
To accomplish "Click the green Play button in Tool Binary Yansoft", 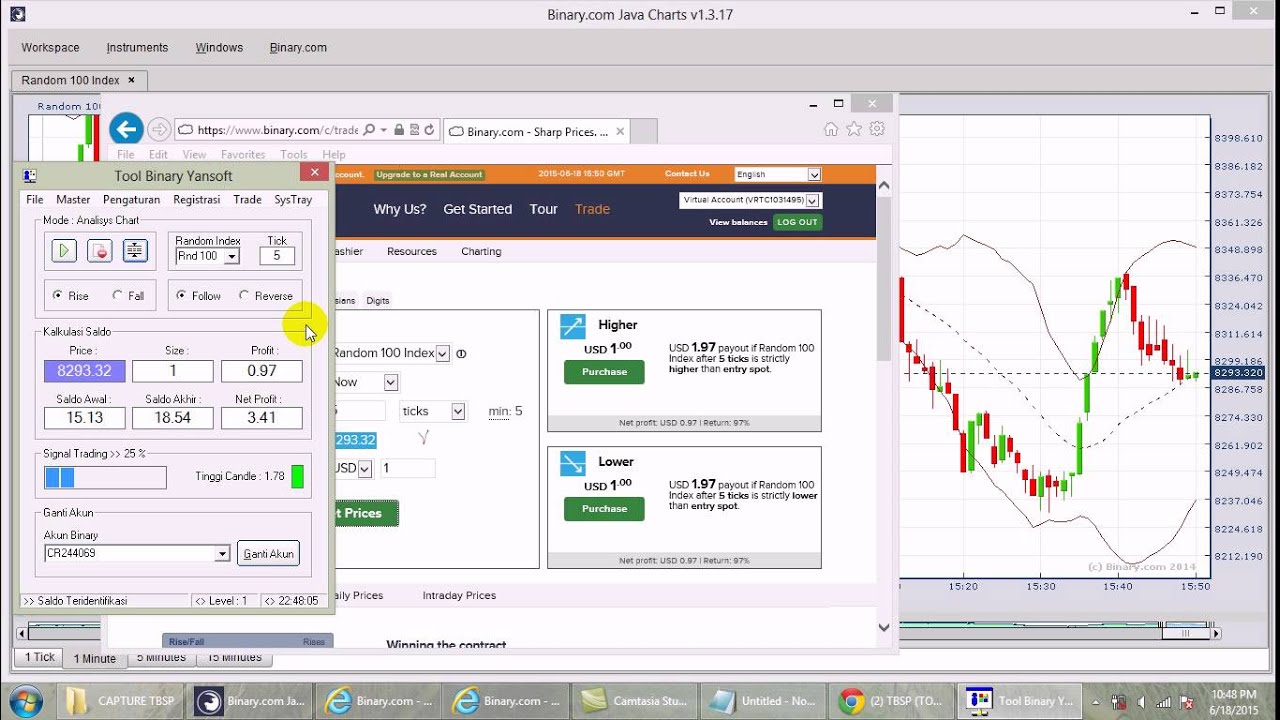I will 64,251.
